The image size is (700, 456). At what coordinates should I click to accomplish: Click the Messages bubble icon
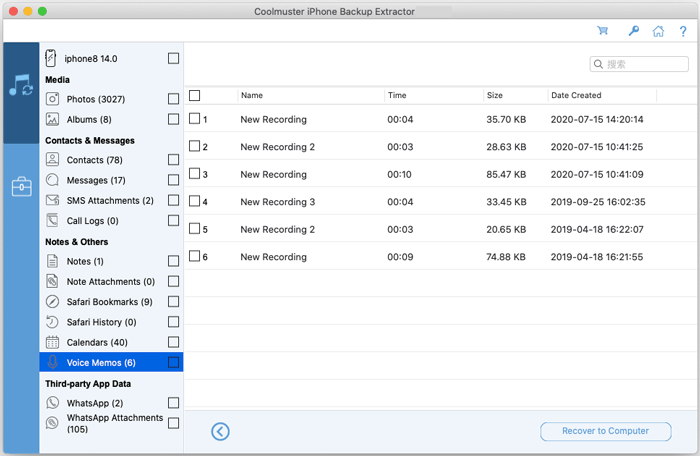[52, 180]
